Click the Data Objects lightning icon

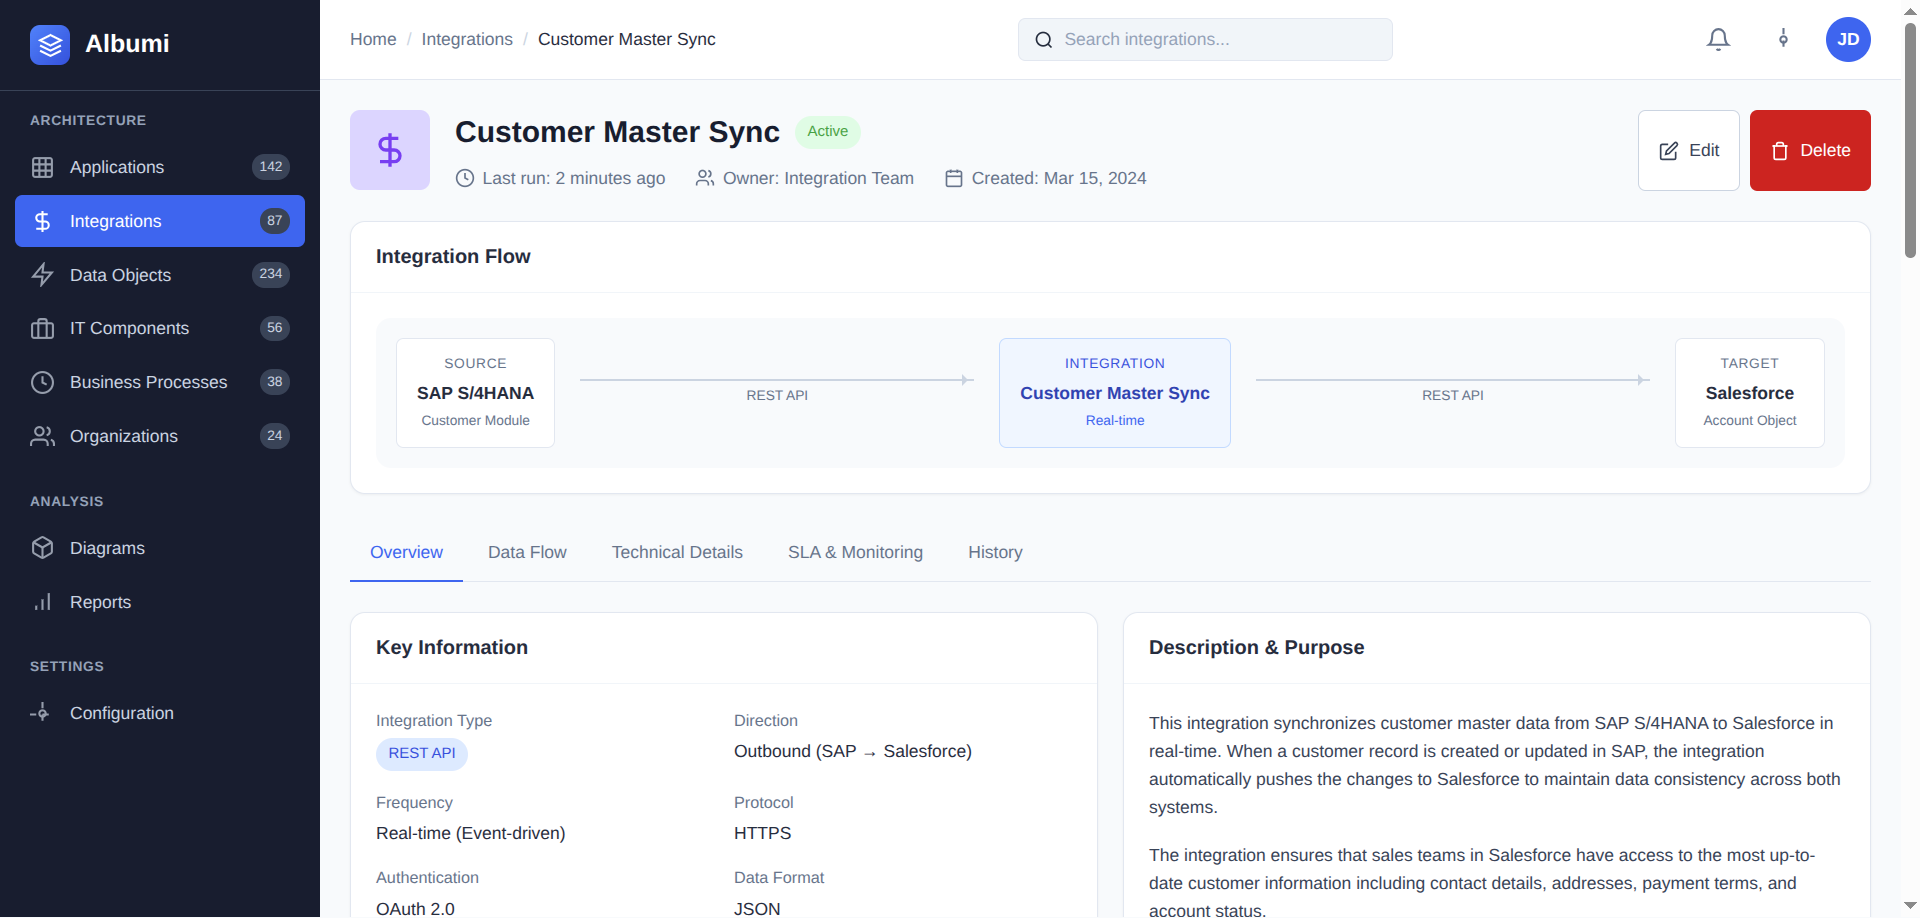point(42,275)
